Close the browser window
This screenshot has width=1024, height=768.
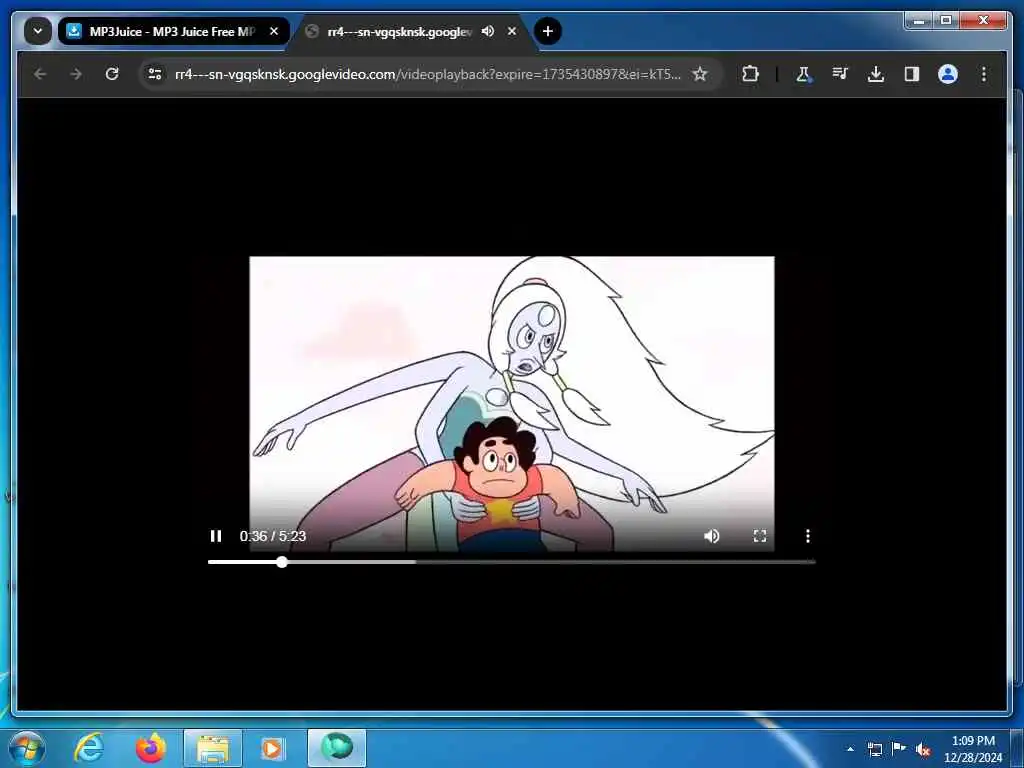(x=984, y=21)
